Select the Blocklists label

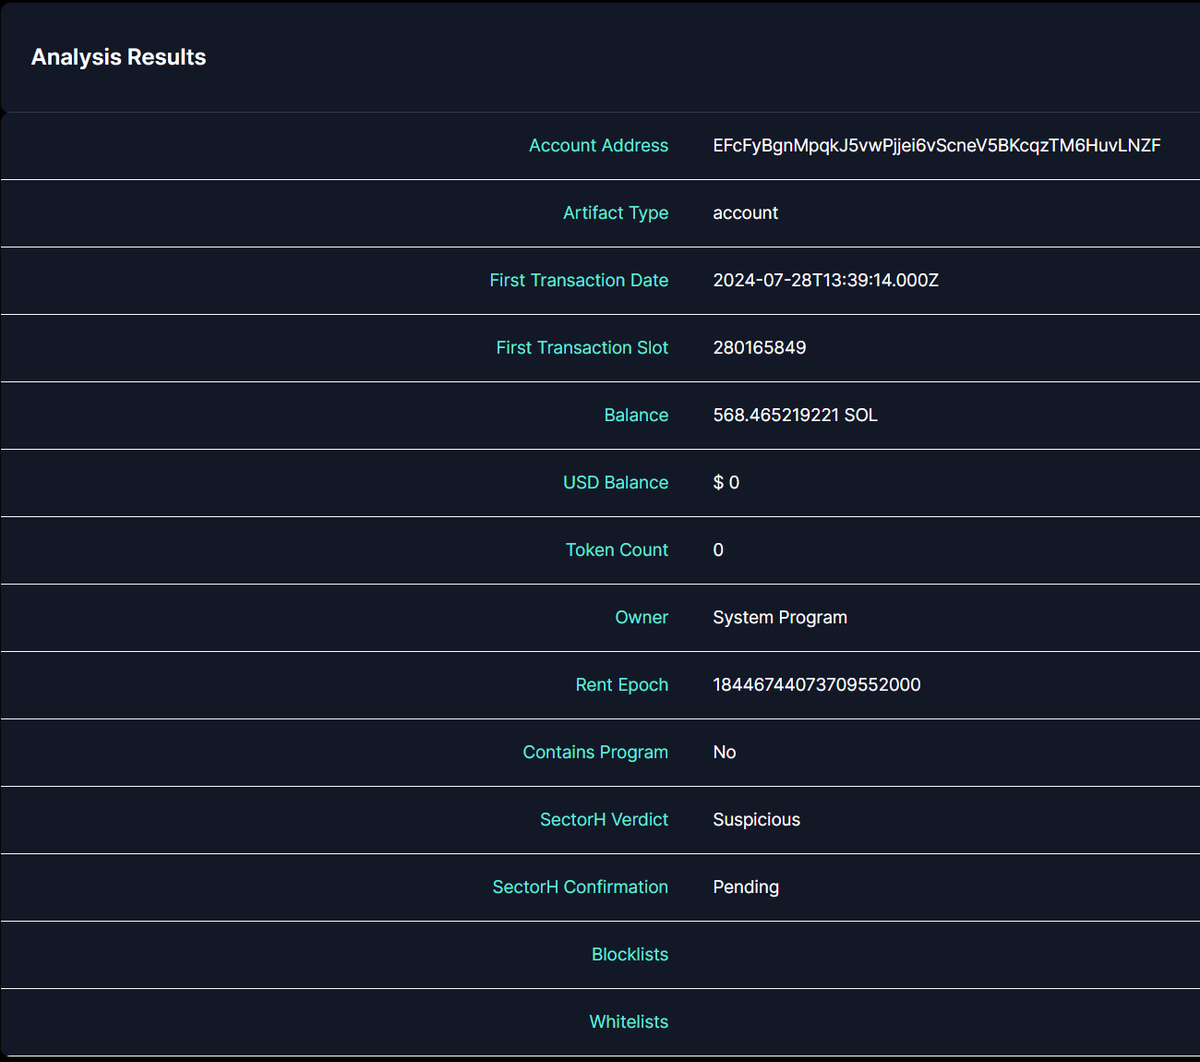pos(630,954)
